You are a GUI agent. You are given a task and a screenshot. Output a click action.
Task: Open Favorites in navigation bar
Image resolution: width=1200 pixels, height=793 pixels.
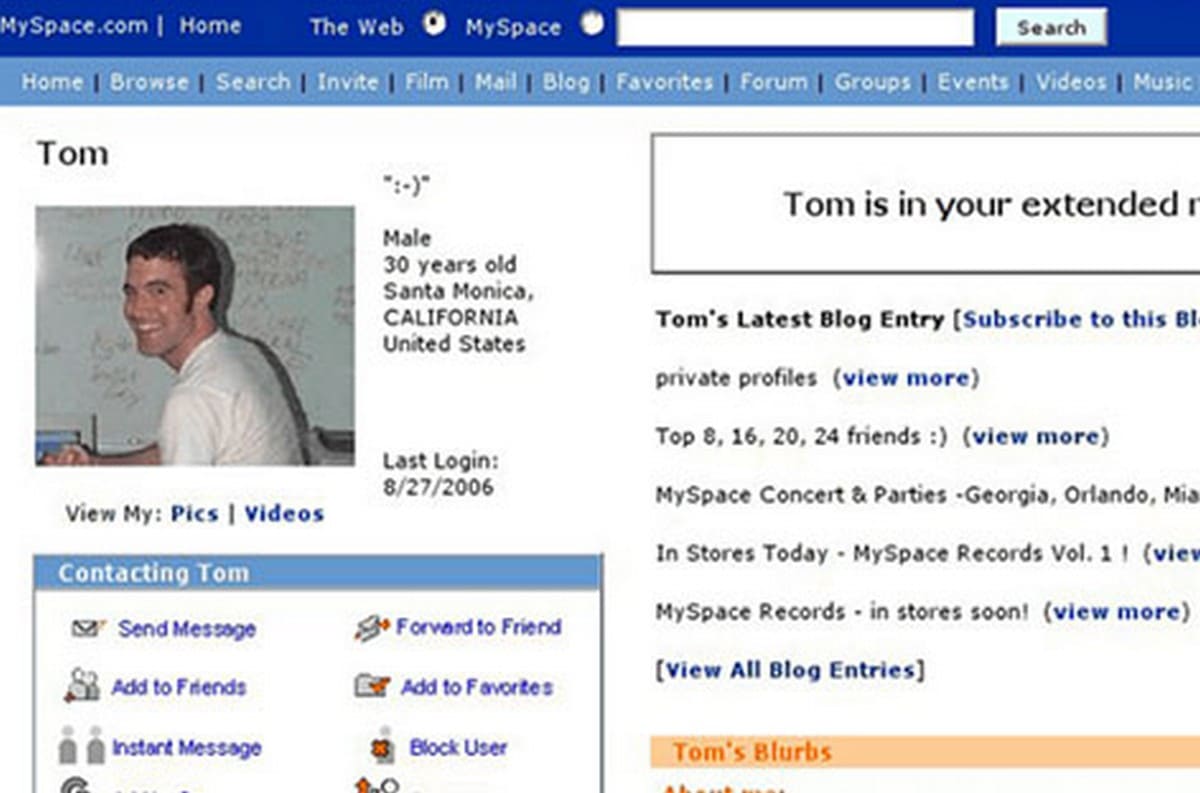pos(665,82)
